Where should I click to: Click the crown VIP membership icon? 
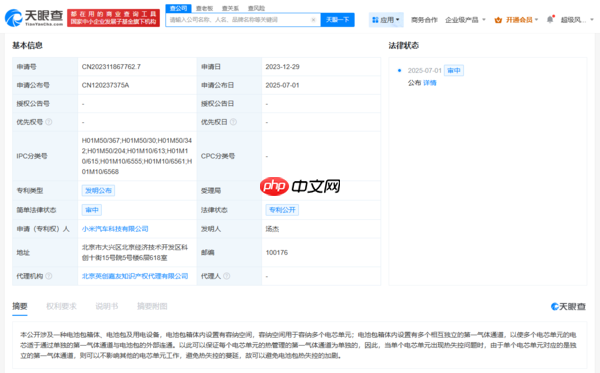tap(498, 20)
